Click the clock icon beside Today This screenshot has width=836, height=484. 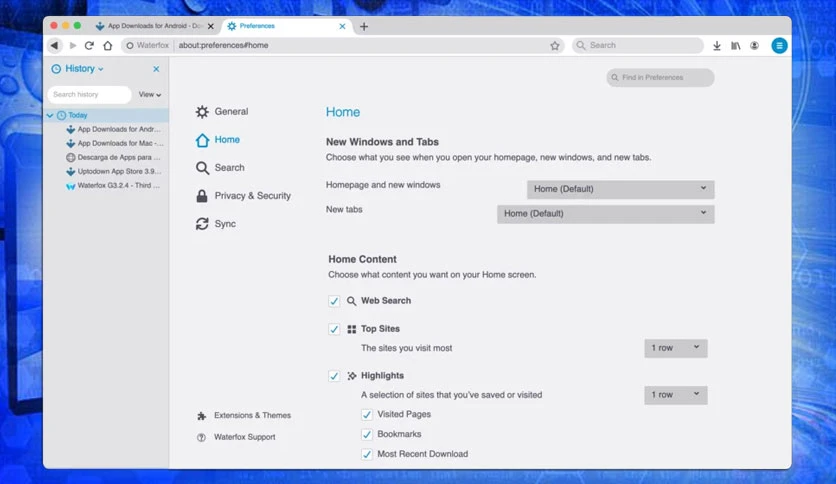pyautogui.click(x=61, y=115)
